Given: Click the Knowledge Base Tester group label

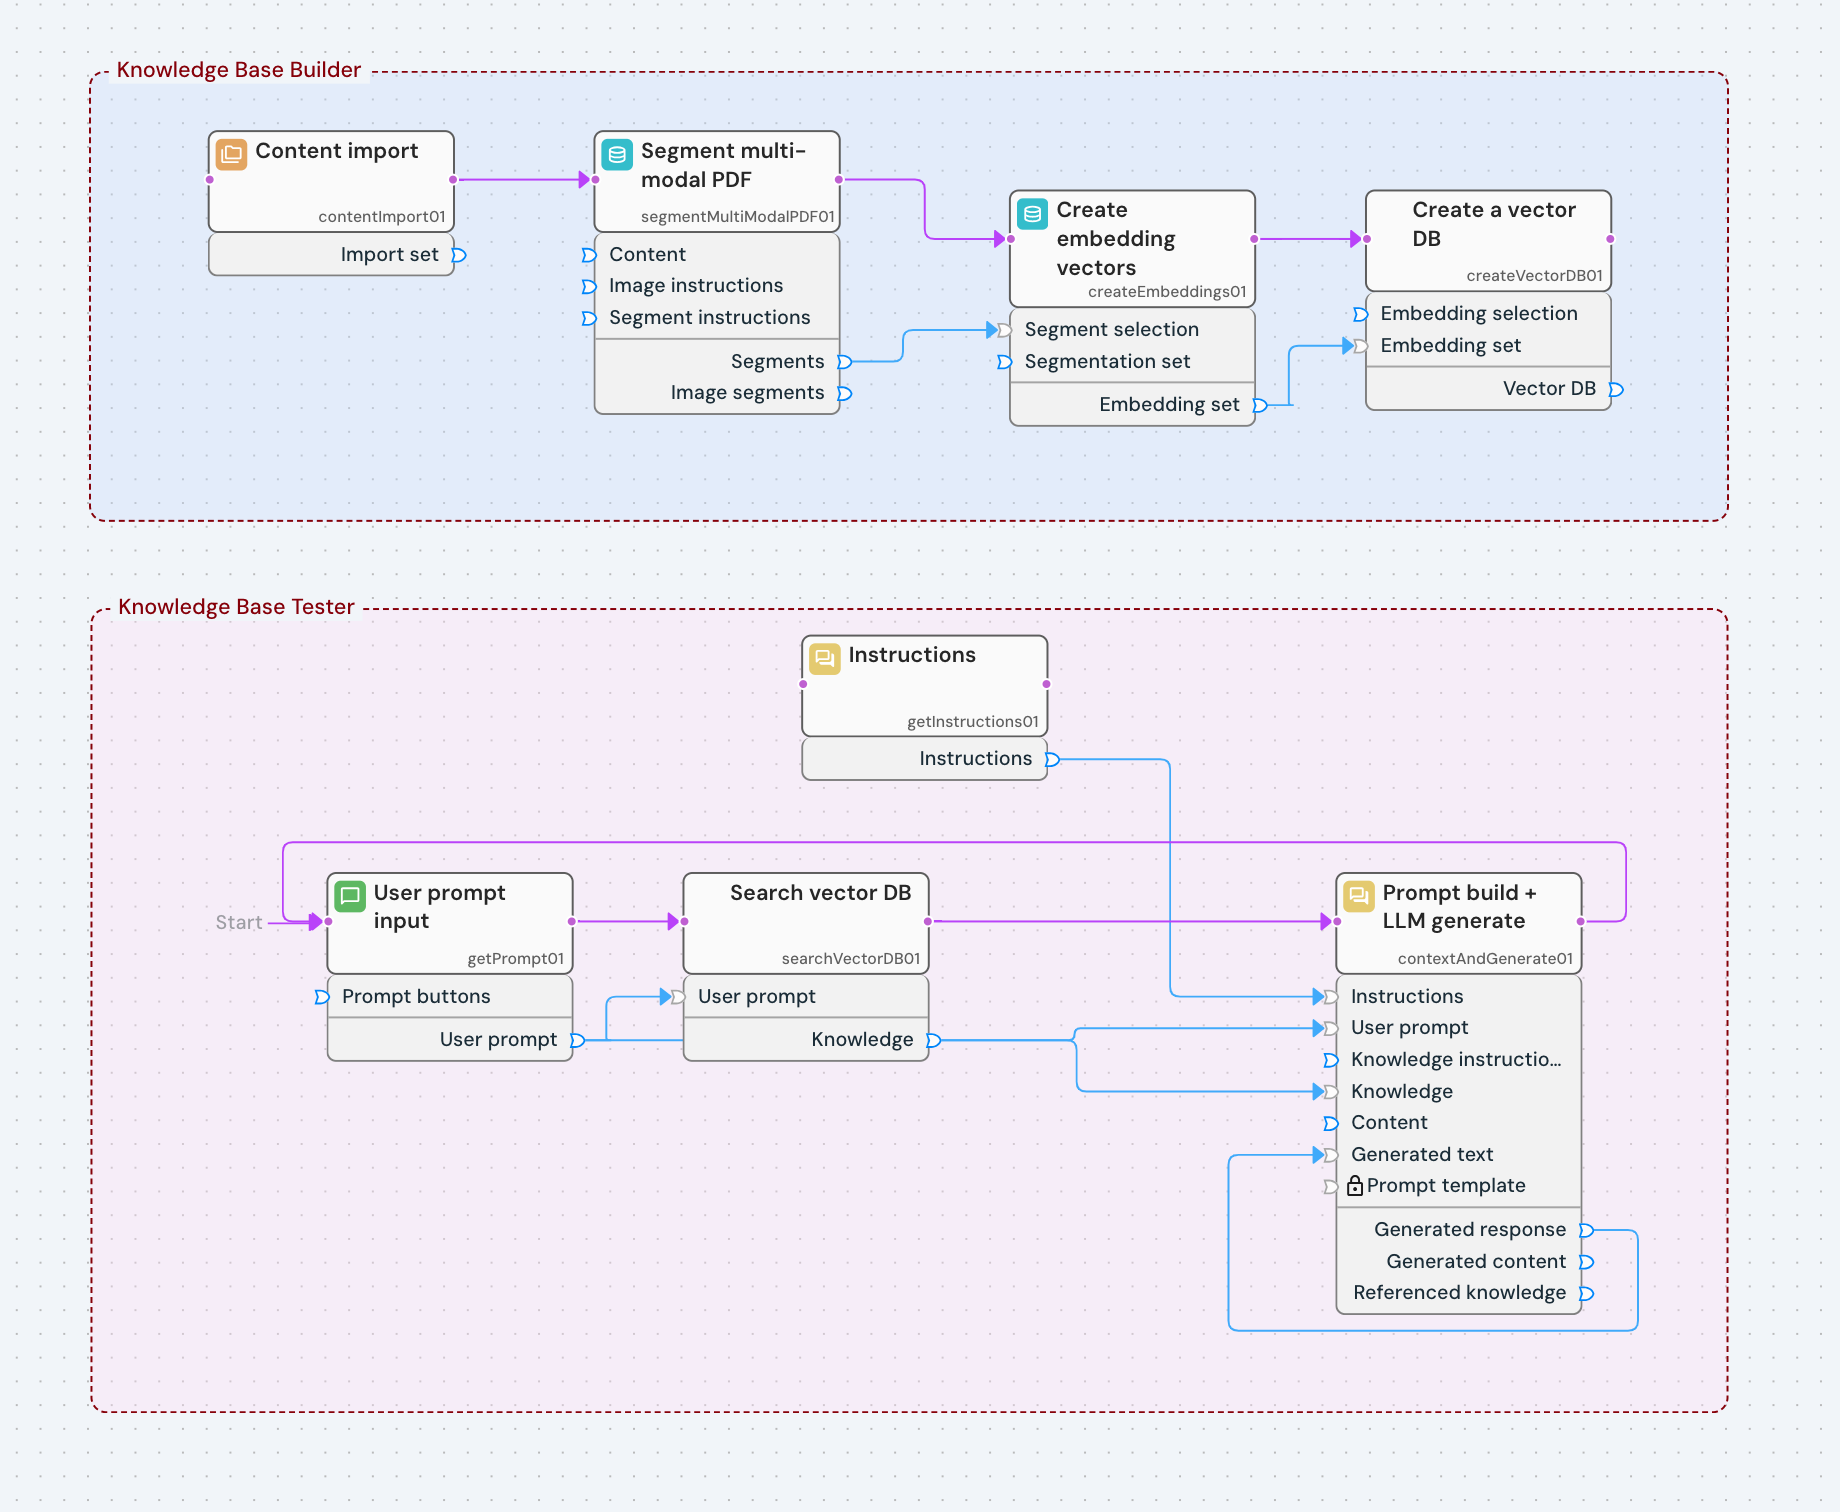Looking at the screenshot, I should [x=236, y=606].
